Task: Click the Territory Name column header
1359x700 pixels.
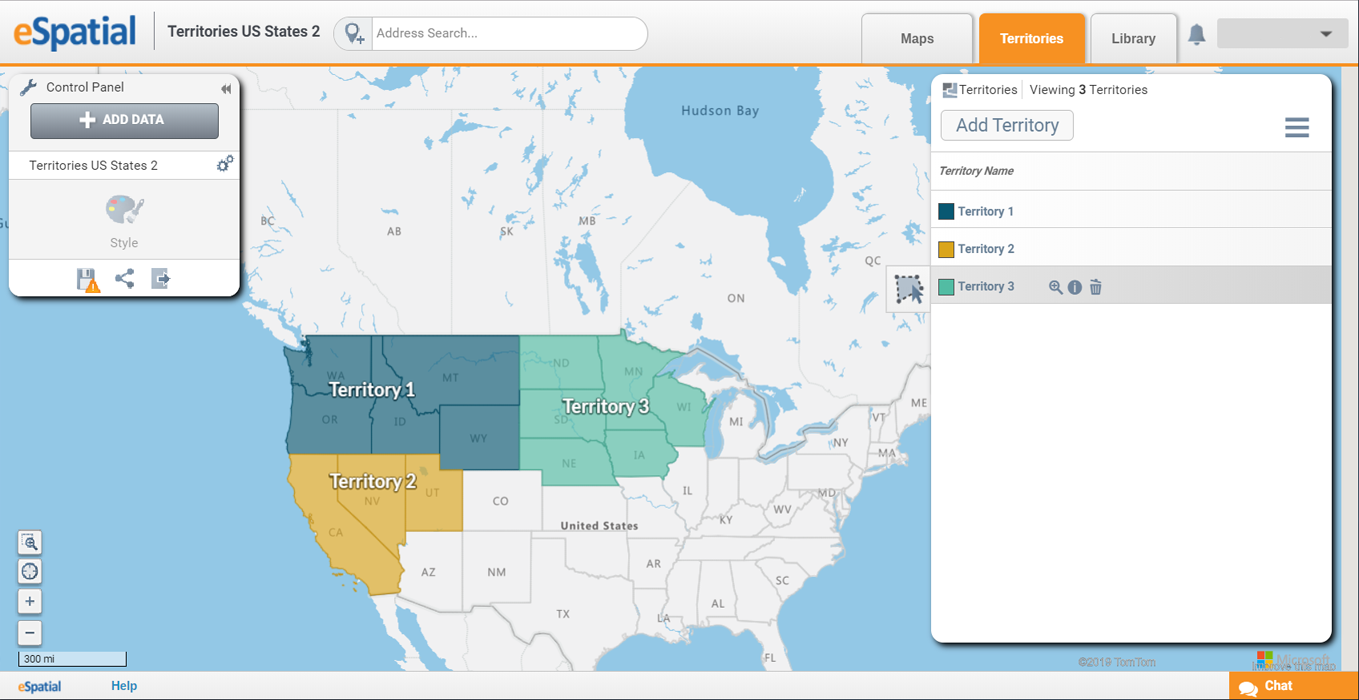Action: point(976,171)
